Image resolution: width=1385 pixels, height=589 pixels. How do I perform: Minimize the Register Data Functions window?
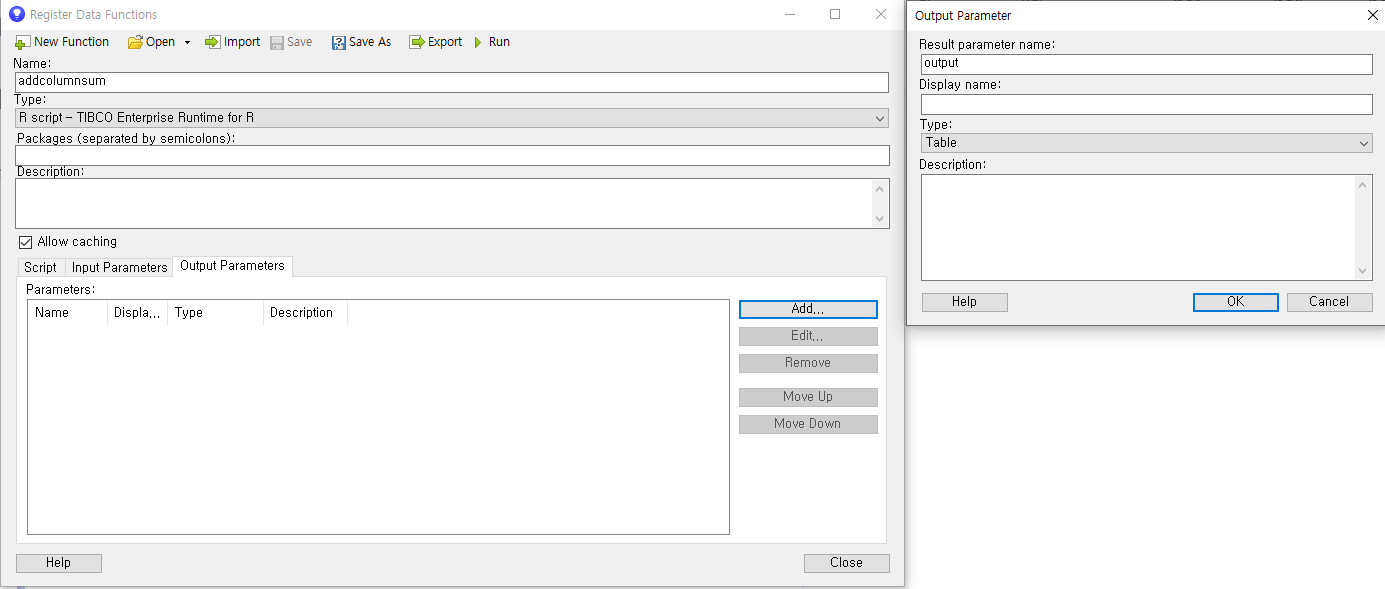click(790, 14)
